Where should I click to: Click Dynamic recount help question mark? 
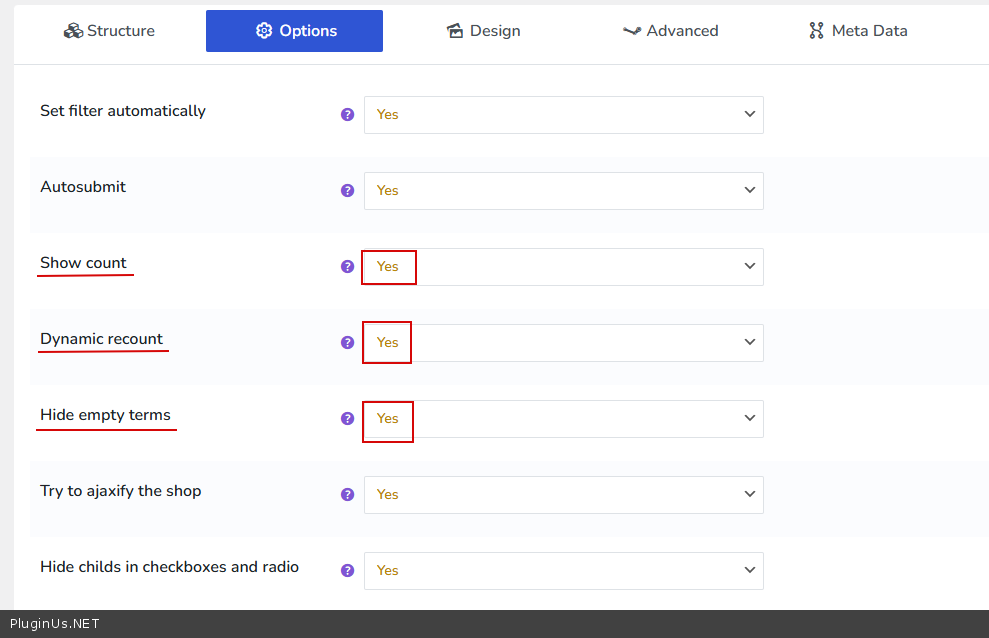347,343
